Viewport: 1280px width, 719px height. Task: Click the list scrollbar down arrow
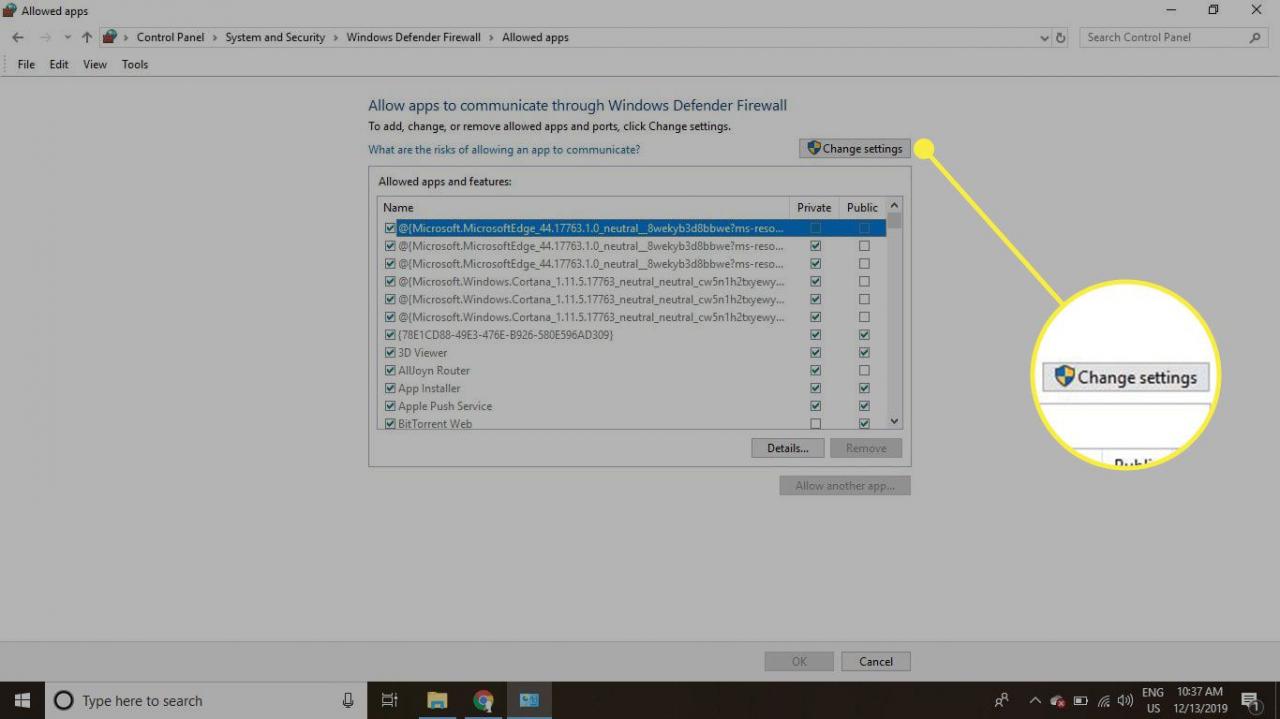coord(894,422)
